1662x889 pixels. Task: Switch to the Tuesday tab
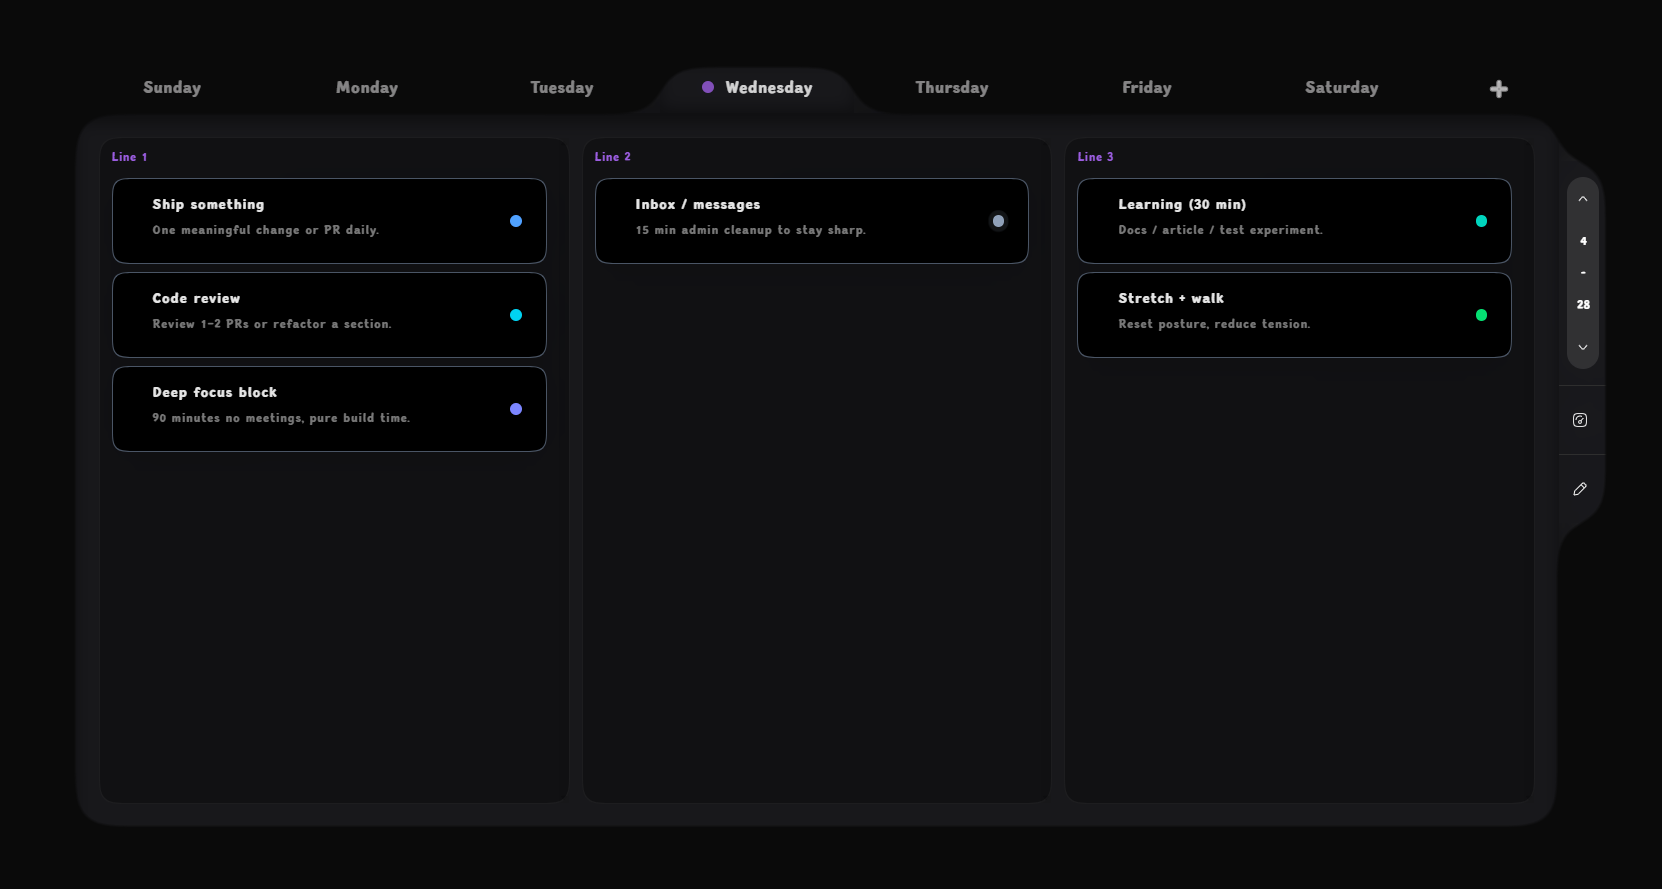(562, 88)
